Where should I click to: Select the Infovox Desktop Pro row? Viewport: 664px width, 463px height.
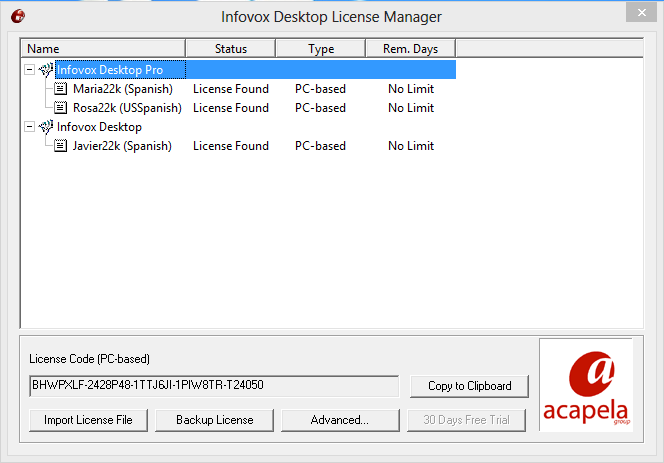pyautogui.click(x=255, y=69)
